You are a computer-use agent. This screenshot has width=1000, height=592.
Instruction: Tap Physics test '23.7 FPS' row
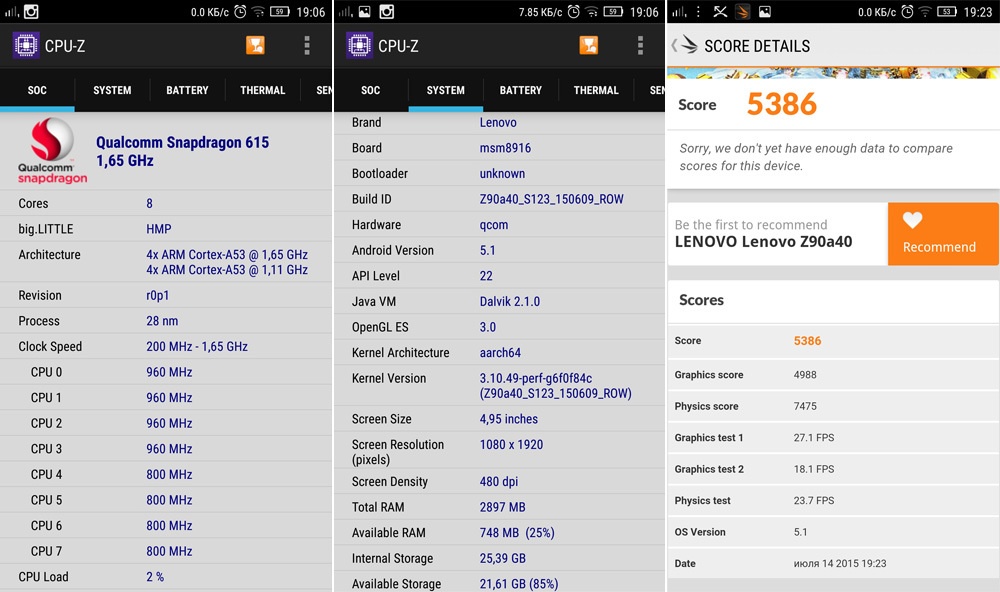pyautogui.click(x=833, y=500)
